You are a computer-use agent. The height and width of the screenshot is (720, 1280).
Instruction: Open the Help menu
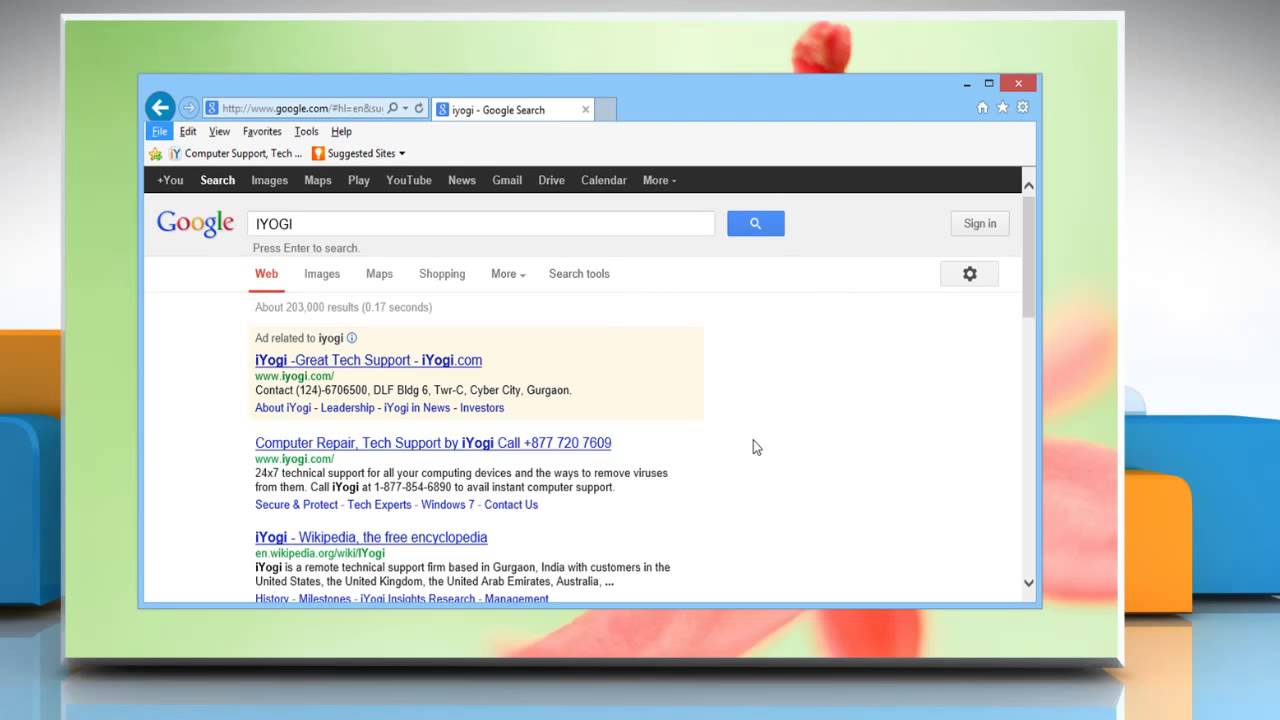tap(341, 131)
